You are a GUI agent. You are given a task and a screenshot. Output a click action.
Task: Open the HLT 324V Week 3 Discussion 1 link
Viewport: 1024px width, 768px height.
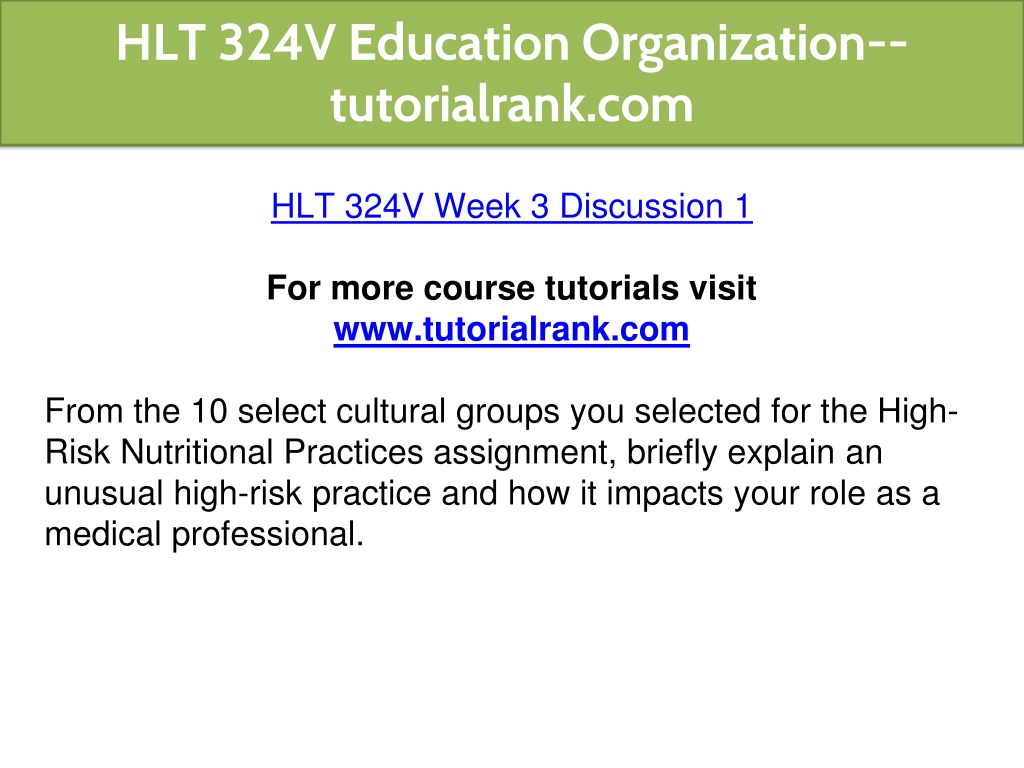point(511,206)
